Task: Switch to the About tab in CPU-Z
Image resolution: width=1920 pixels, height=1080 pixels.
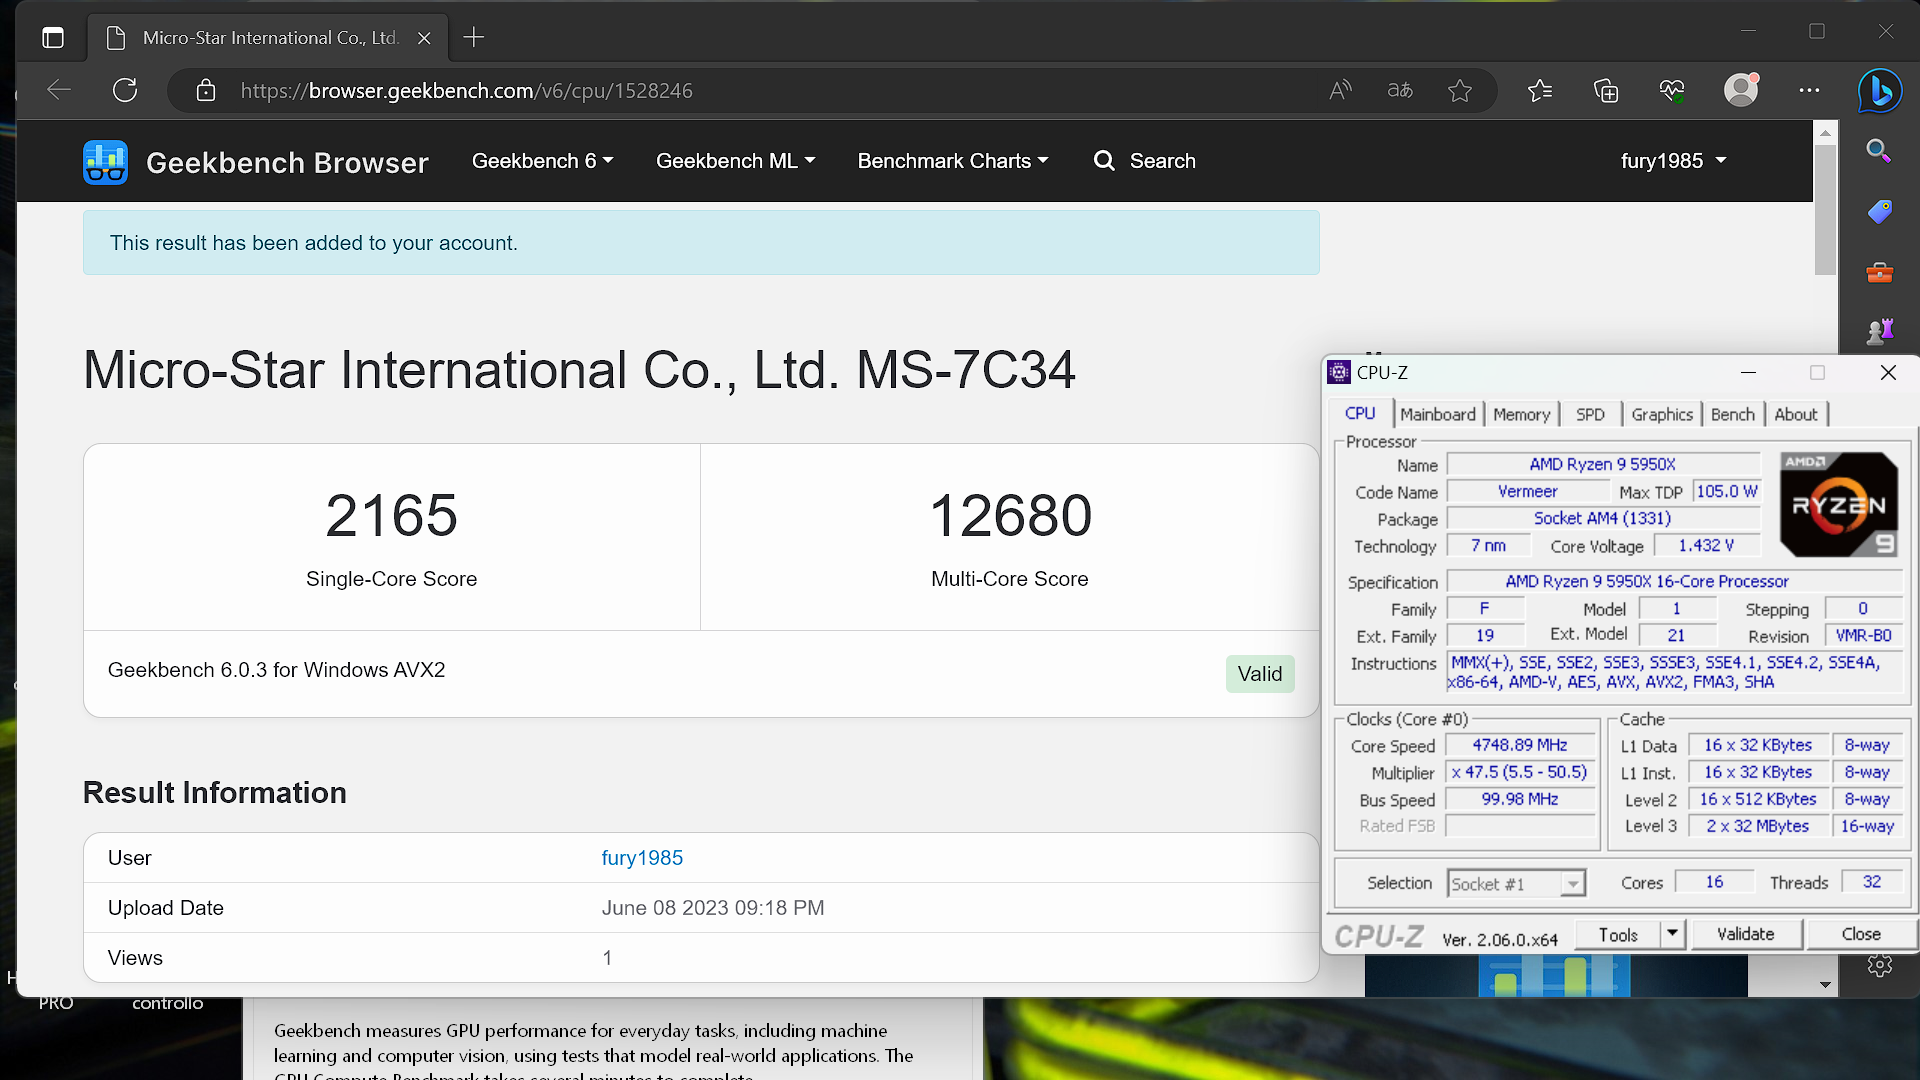Action: (1796, 415)
